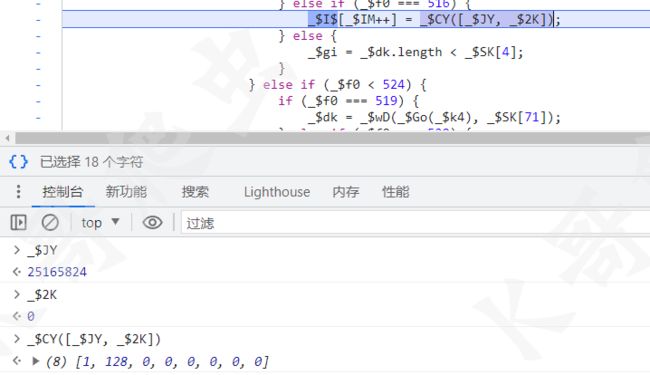Click the gutter dash beside the highlighted line

pos(38,19)
